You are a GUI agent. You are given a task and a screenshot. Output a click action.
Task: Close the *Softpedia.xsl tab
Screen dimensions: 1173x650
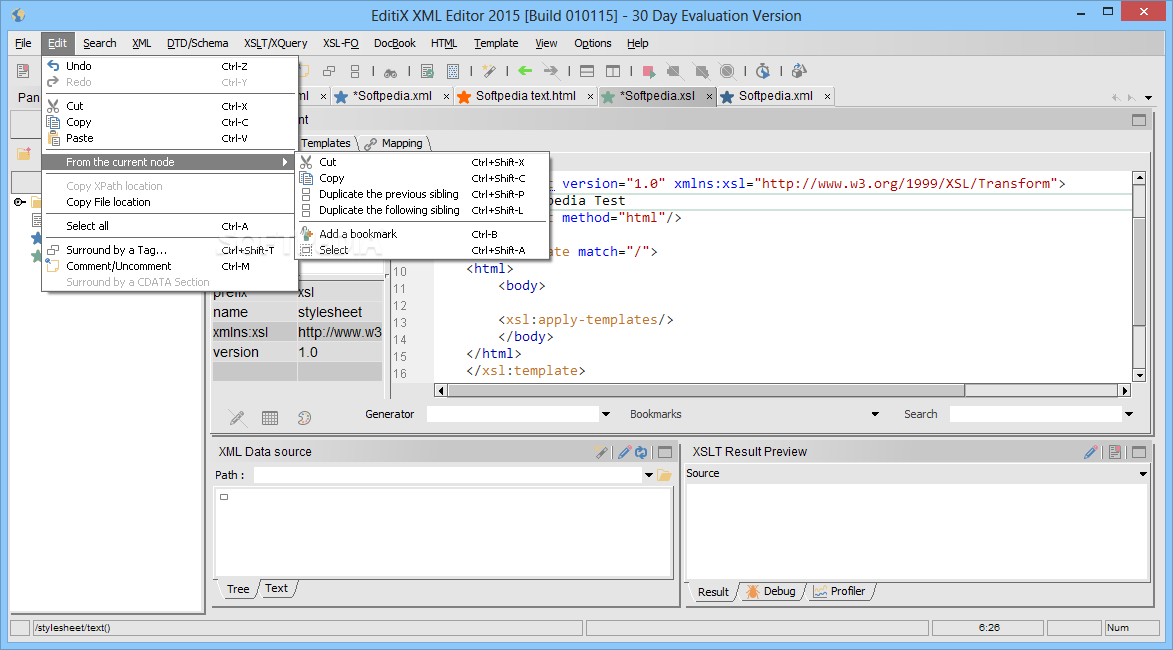pos(709,96)
